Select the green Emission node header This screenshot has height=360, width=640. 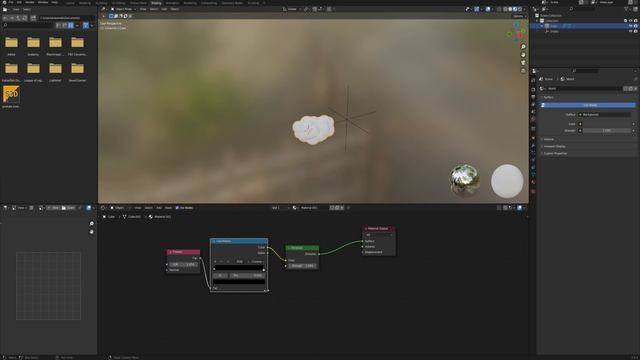pyautogui.click(x=302, y=248)
